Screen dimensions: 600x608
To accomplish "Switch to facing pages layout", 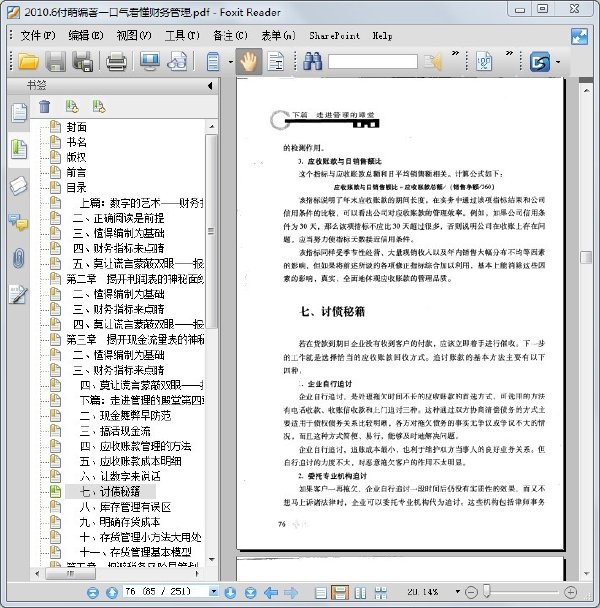I will coord(360,592).
